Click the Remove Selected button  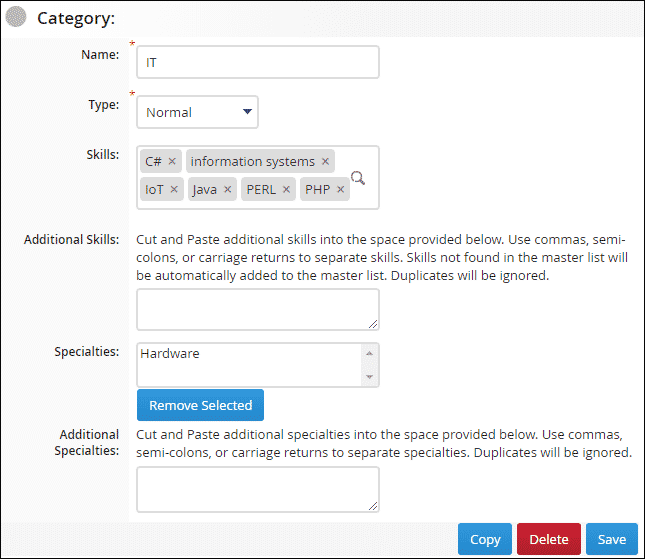(200, 405)
